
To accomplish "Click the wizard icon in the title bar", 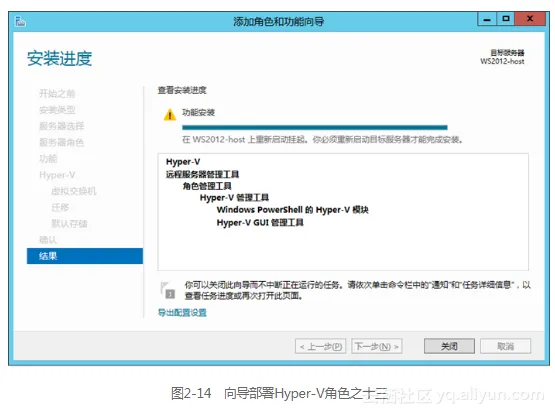I will pyautogui.click(x=20, y=22).
